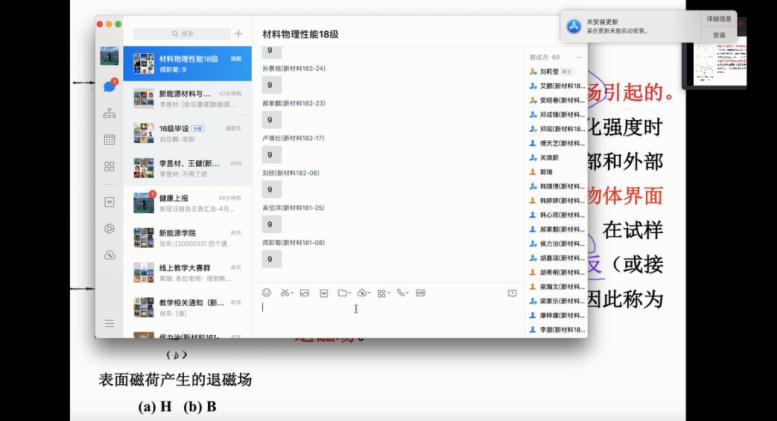Viewport: 777px width, 421px height.
Task: Open the workbench grid icon in sidebar
Action: [110, 166]
